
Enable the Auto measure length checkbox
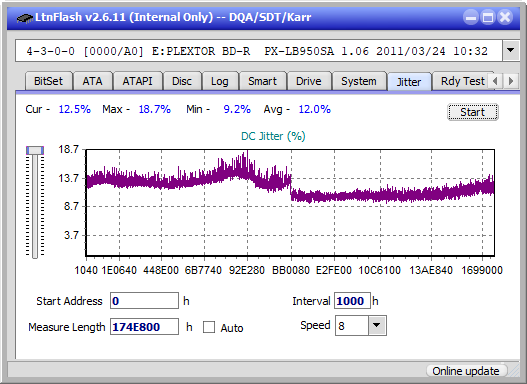(x=209, y=327)
